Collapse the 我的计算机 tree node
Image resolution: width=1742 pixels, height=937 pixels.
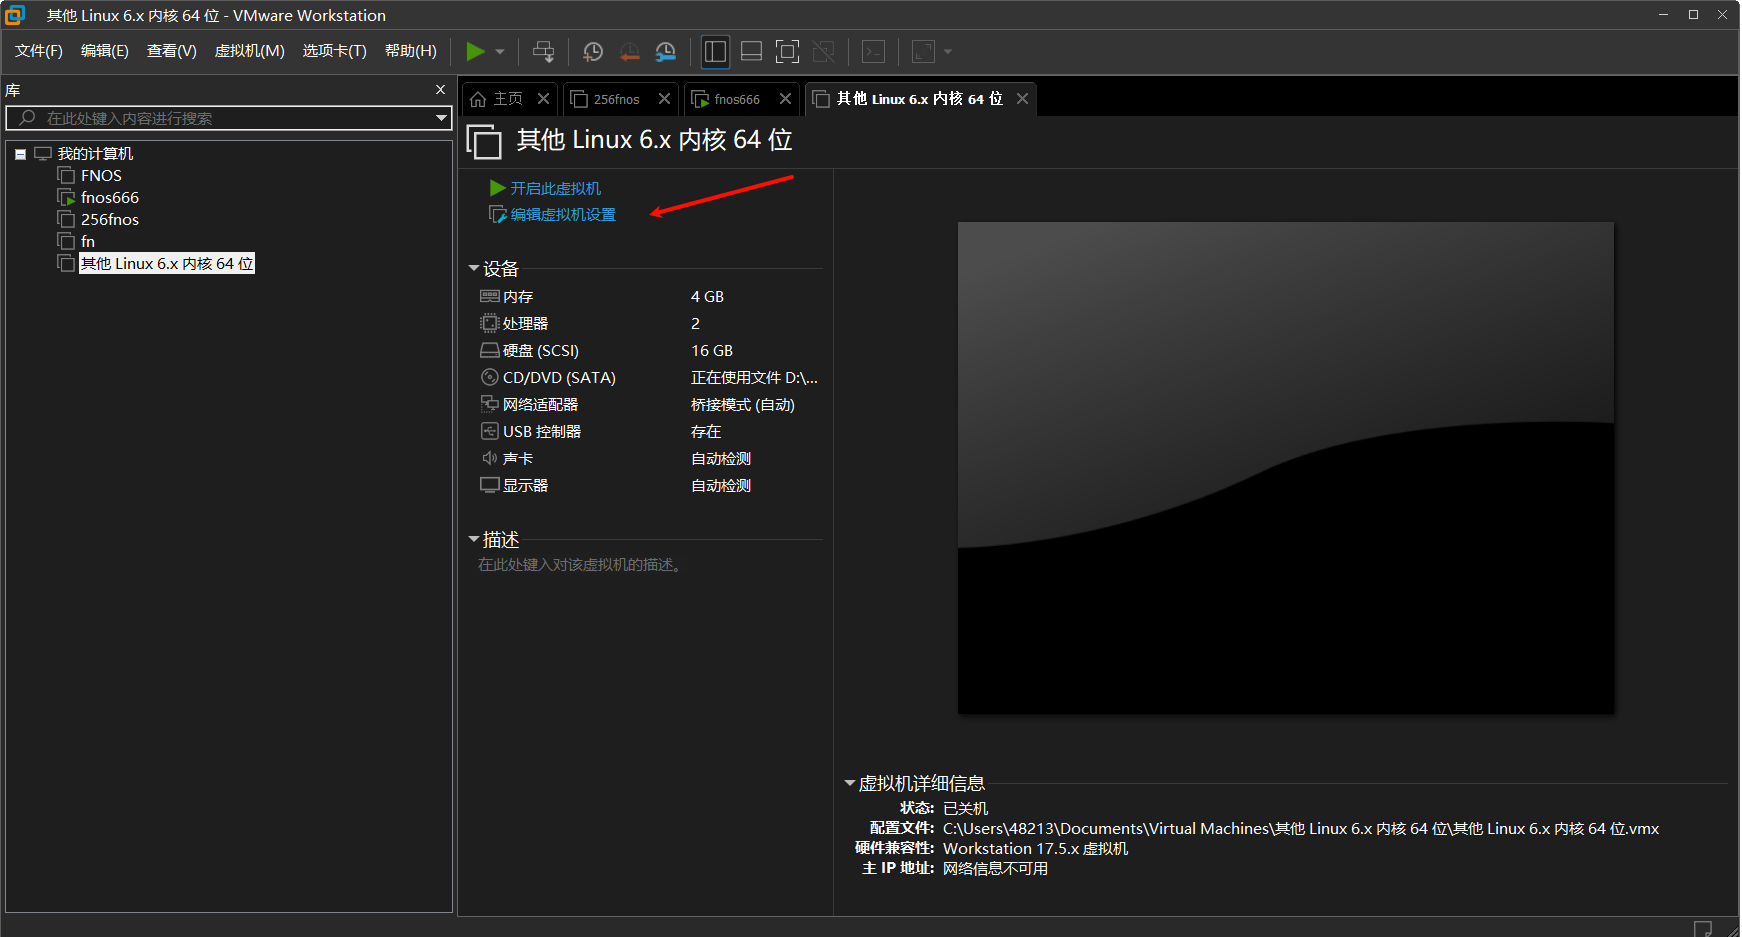[20, 154]
